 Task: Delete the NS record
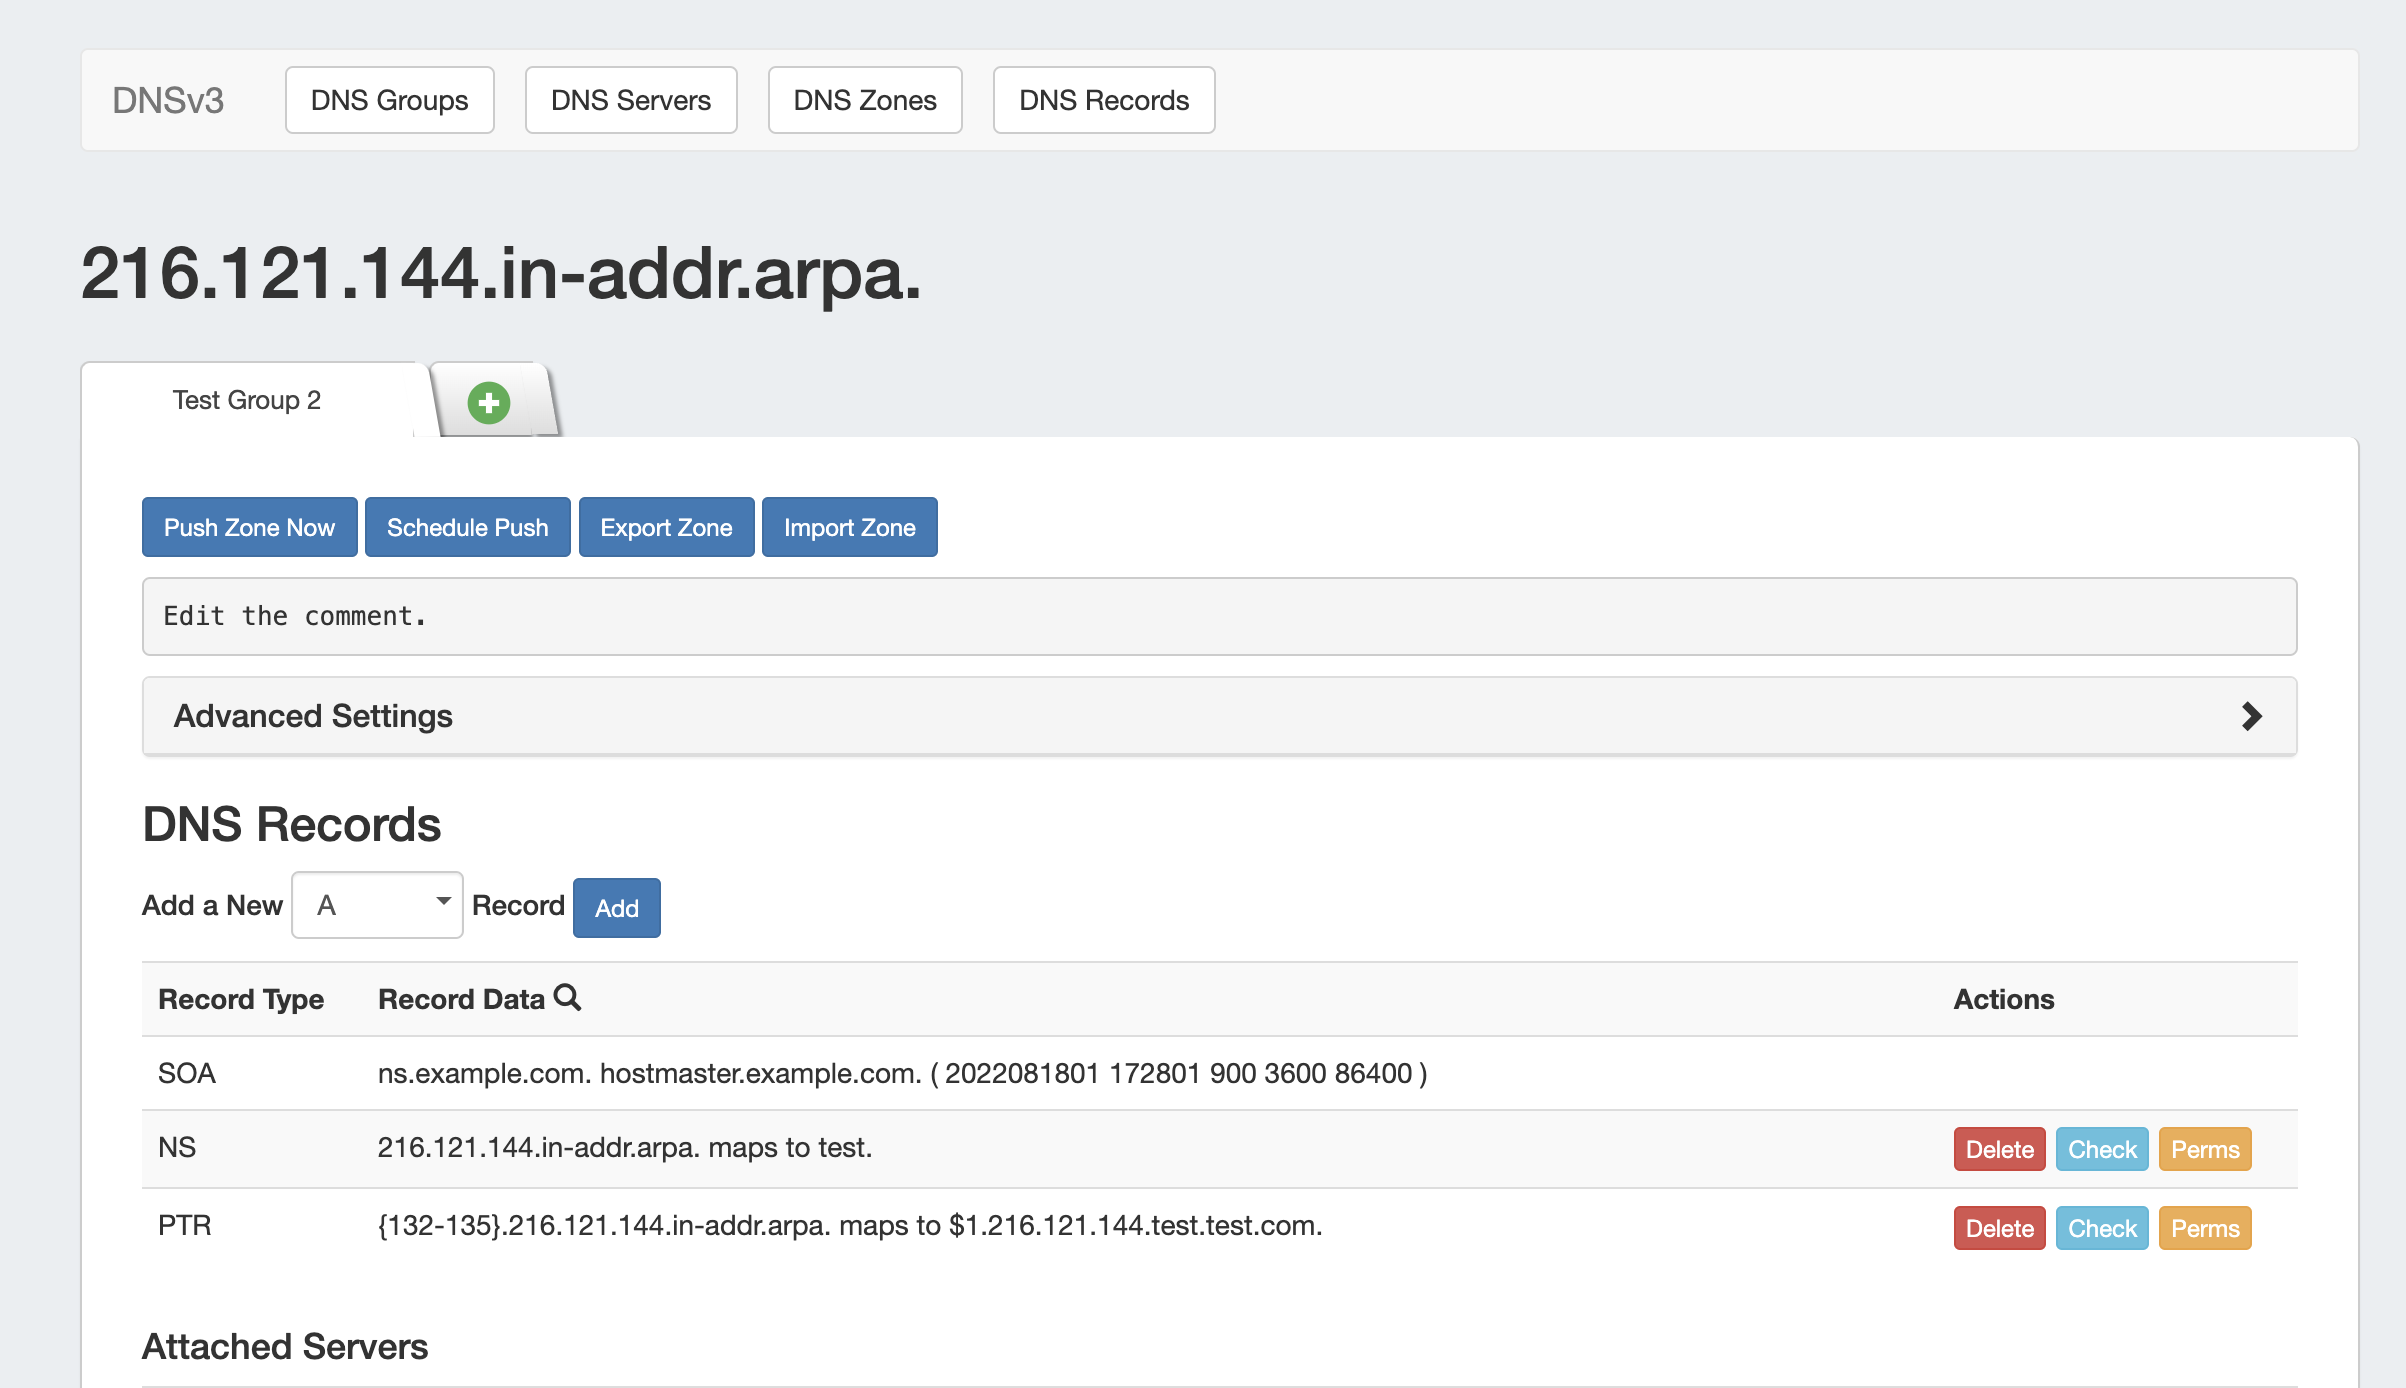click(1999, 1149)
